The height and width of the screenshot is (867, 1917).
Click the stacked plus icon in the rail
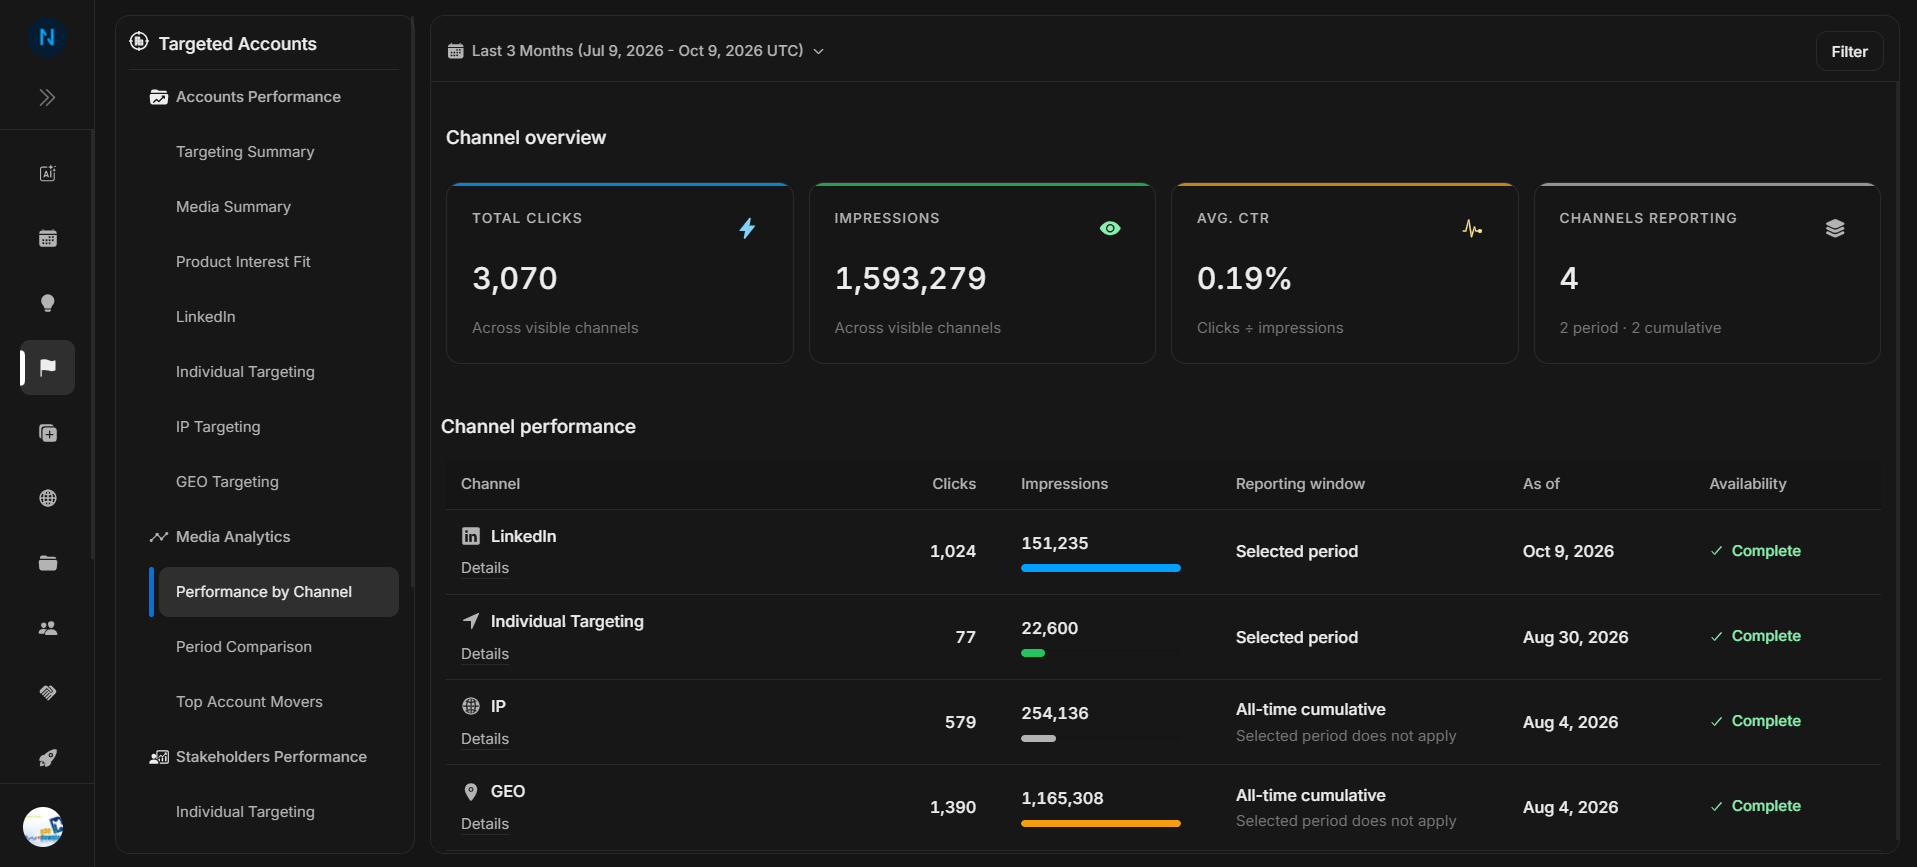[47, 433]
